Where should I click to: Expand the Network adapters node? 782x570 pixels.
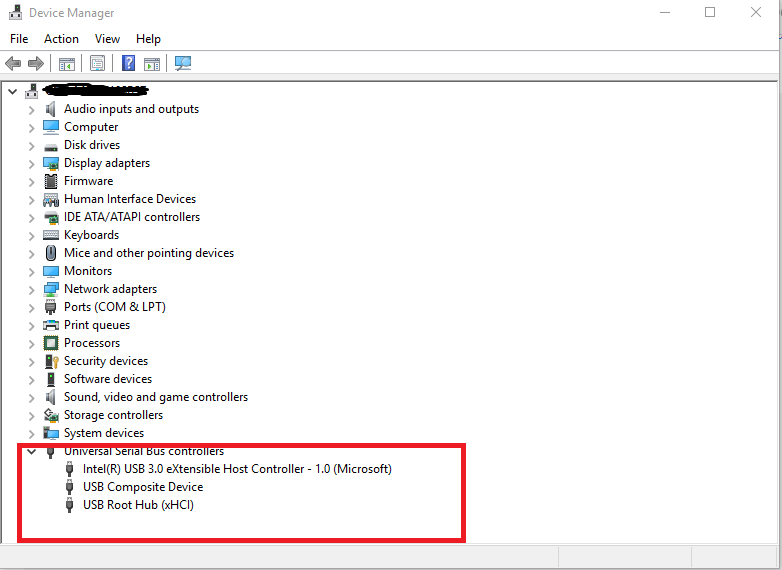[x=31, y=290]
